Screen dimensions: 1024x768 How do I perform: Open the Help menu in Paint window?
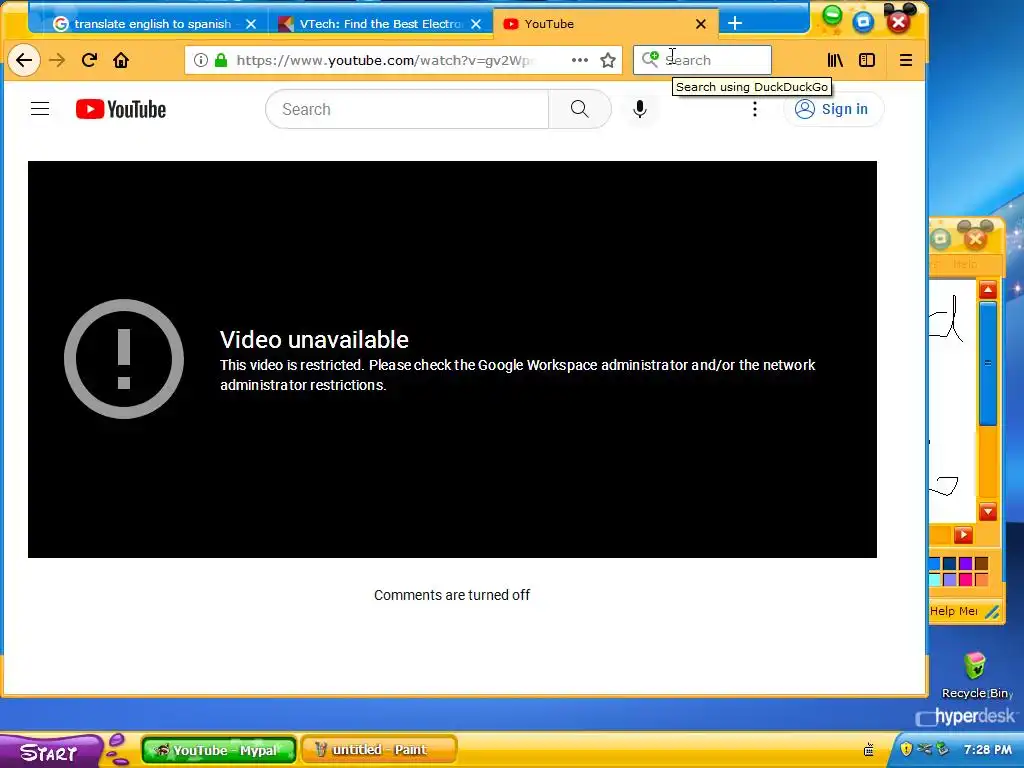pyautogui.click(x=965, y=264)
